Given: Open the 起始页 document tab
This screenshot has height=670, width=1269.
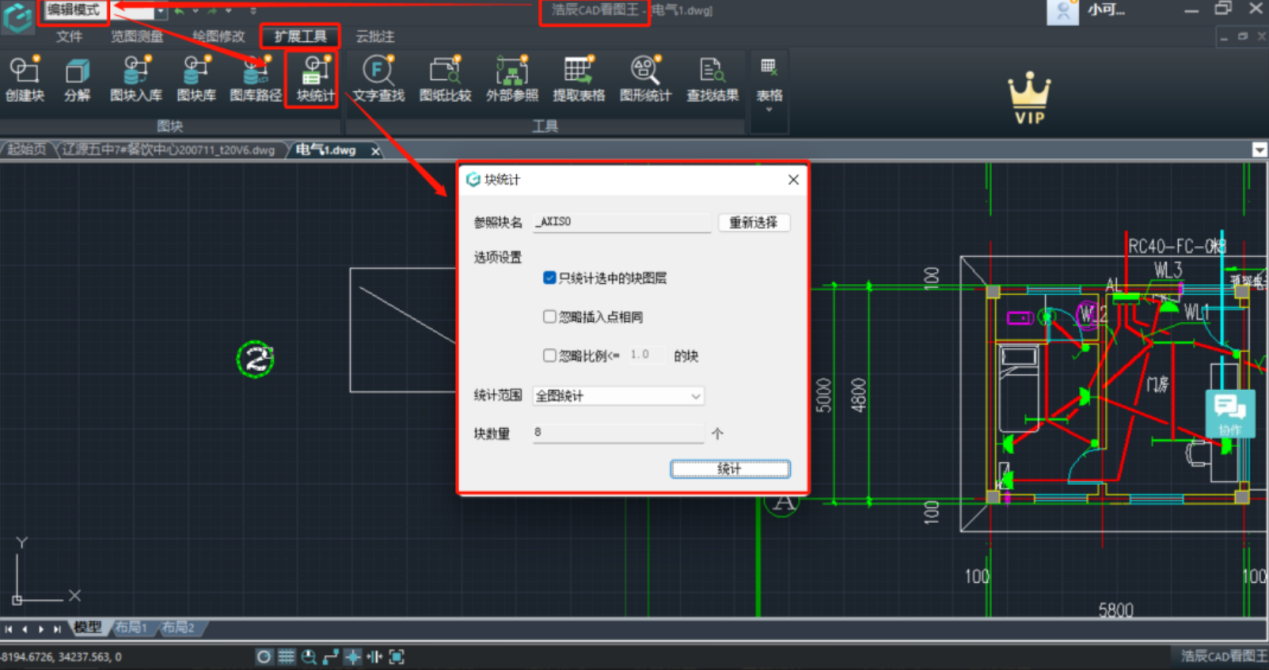Looking at the screenshot, I should (x=26, y=150).
